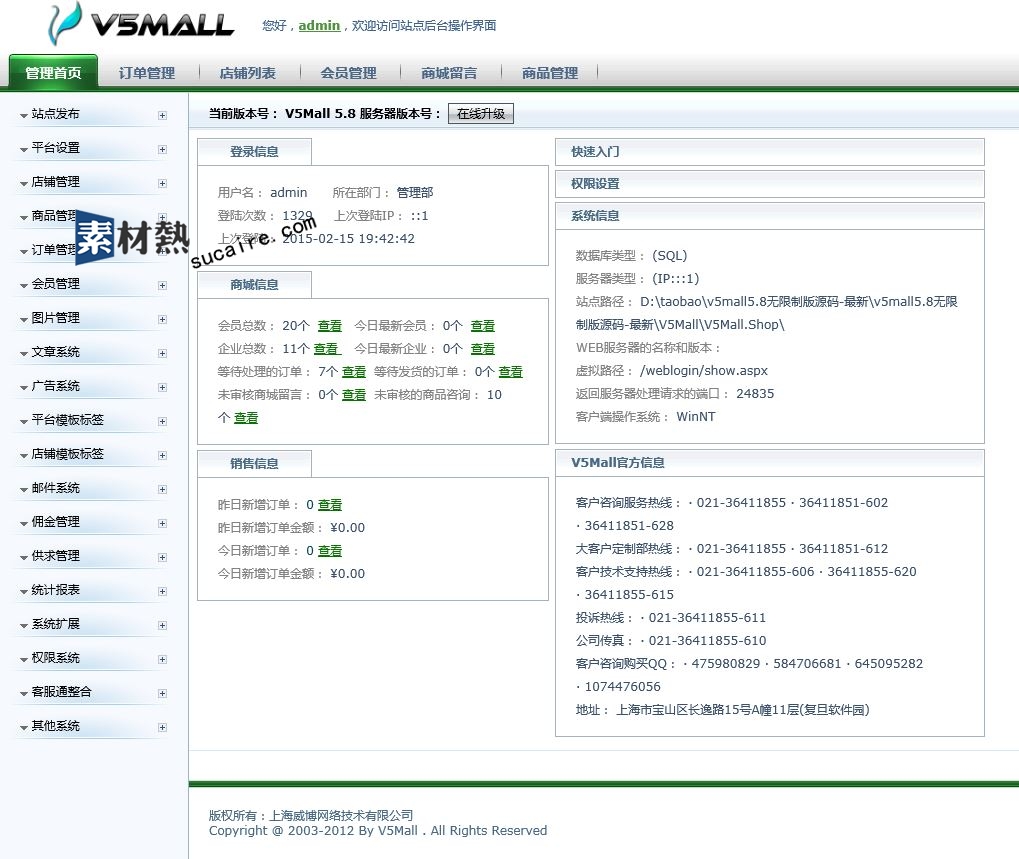Image resolution: width=1019 pixels, height=859 pixels.
Task: Click the /weblogin/show.aspx virtual path text
Action: pyautogui.click(x=704, y=371)
